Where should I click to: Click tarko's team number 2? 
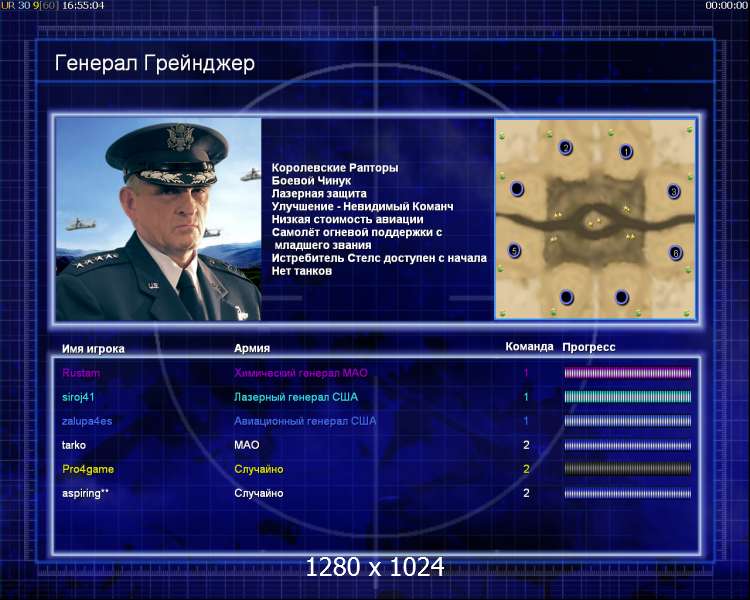point(526,445)
